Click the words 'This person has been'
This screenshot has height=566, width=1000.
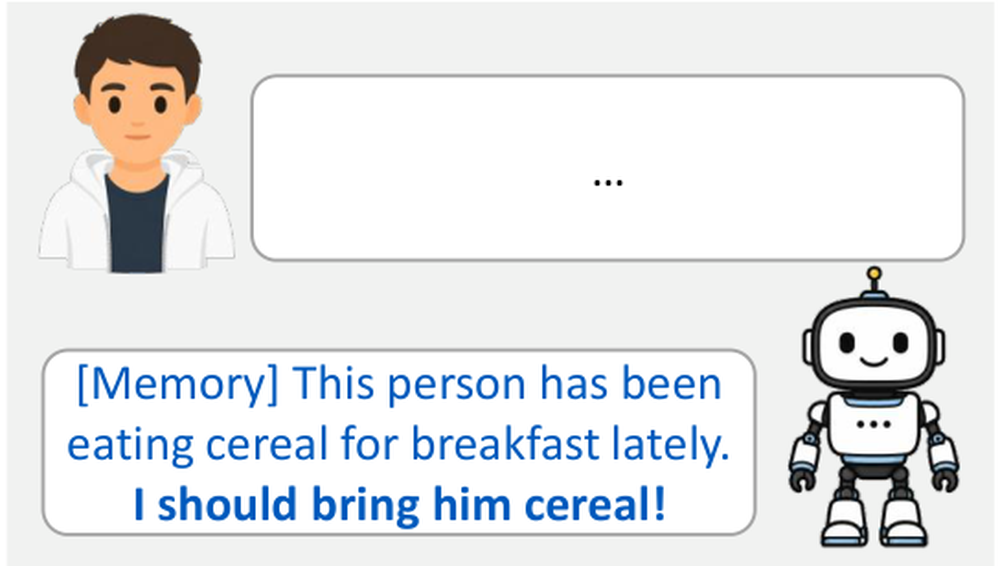click(508, 384)
